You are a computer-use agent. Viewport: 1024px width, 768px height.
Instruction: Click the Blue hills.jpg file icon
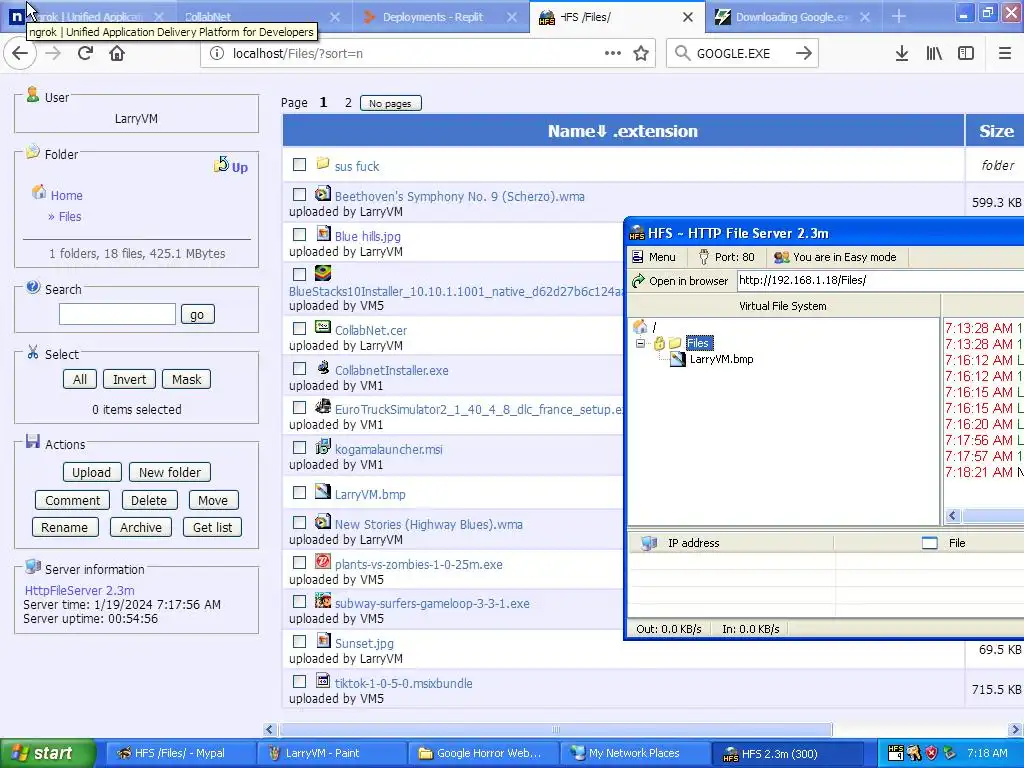click(323, 234)
